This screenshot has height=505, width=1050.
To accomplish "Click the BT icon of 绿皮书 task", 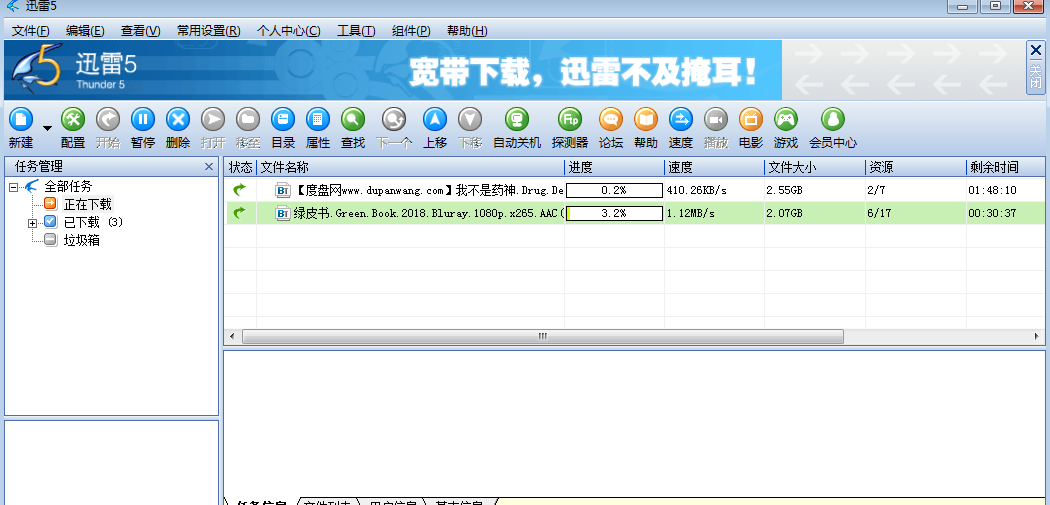I will tap(283, 214).
